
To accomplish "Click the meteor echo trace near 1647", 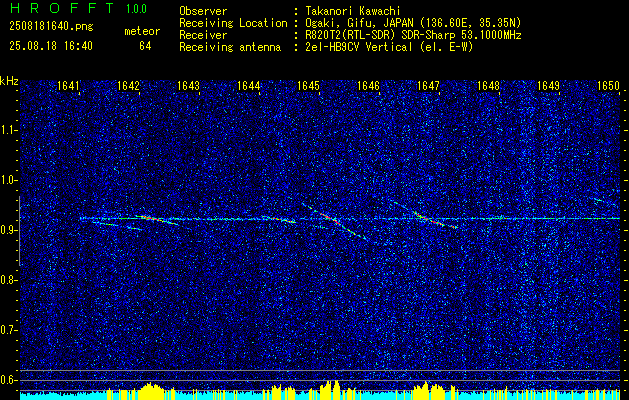I will 435,219.
